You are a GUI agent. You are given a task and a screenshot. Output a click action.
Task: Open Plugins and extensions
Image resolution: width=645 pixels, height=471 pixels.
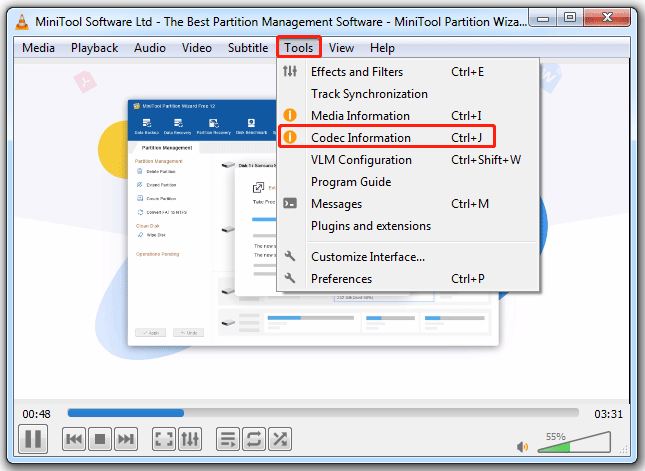coord(408,226)
